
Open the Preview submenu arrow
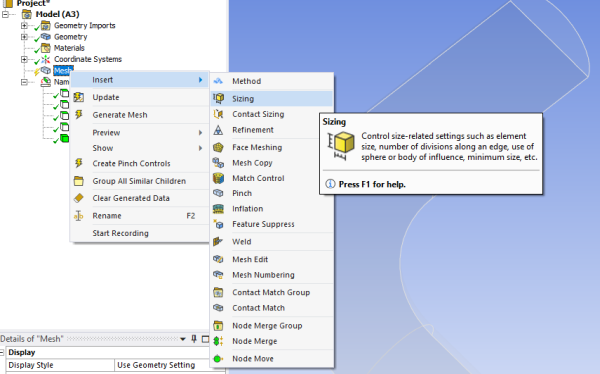201,132
